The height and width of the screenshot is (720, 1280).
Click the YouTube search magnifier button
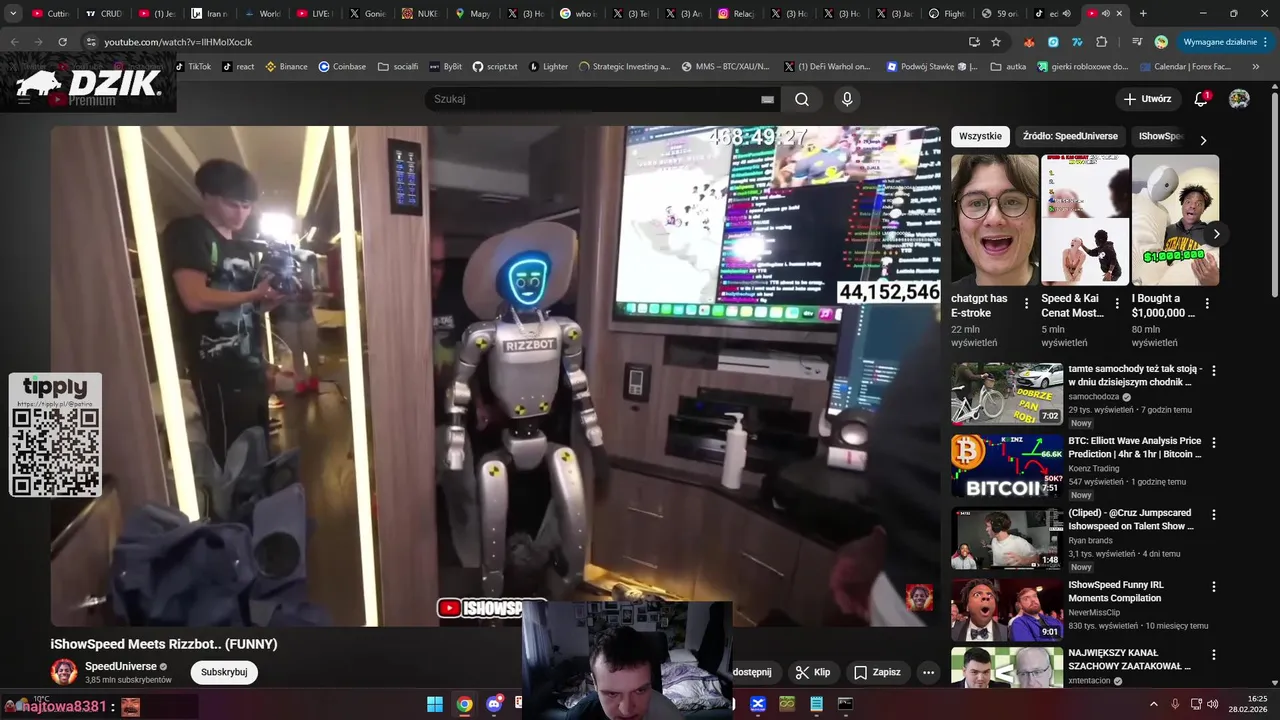(802, 99)
